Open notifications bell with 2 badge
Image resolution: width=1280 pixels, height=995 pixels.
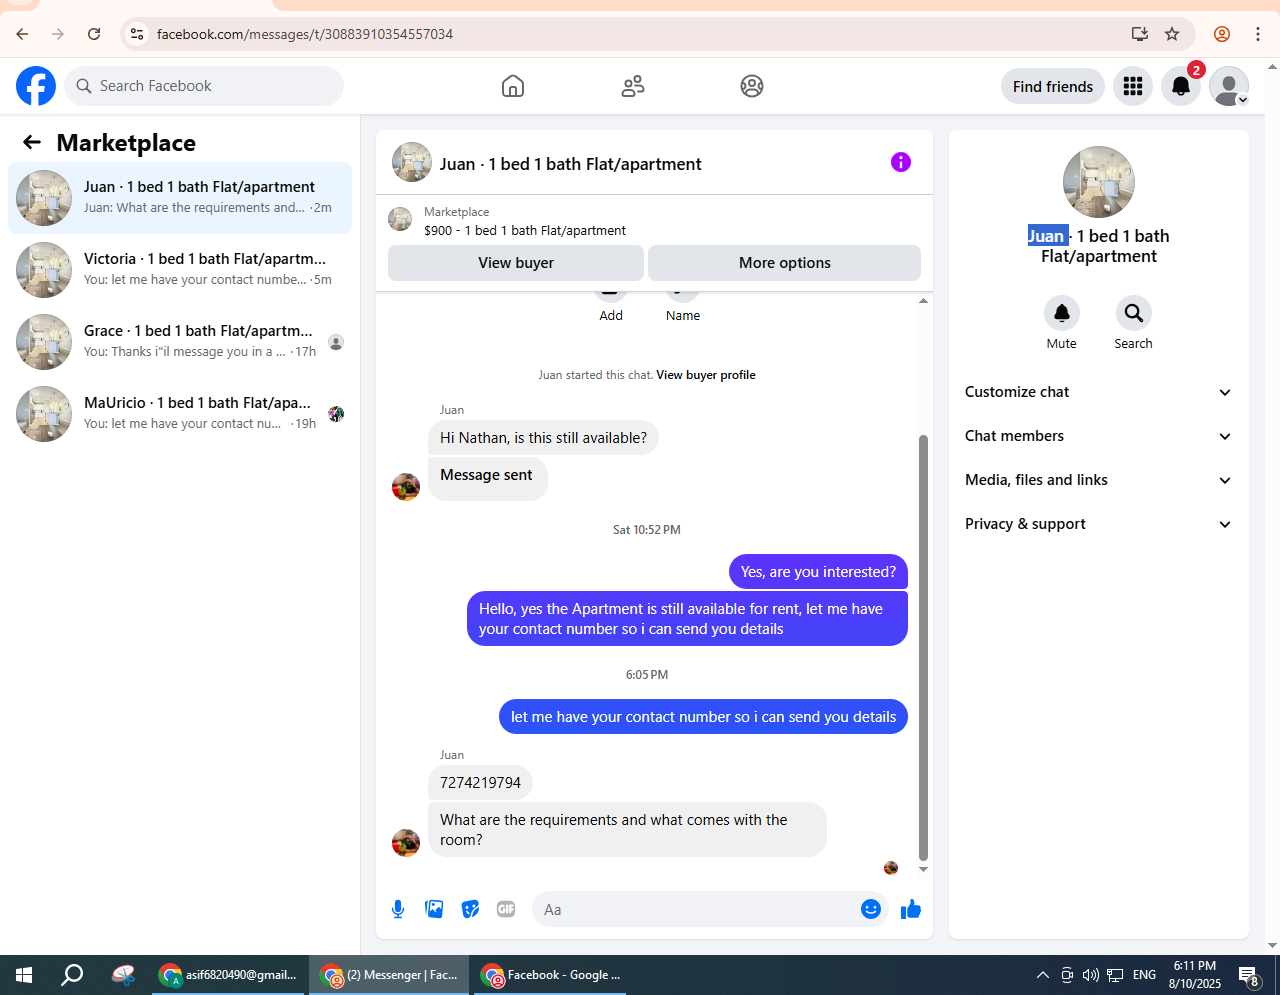click(x=1181, y=87)
